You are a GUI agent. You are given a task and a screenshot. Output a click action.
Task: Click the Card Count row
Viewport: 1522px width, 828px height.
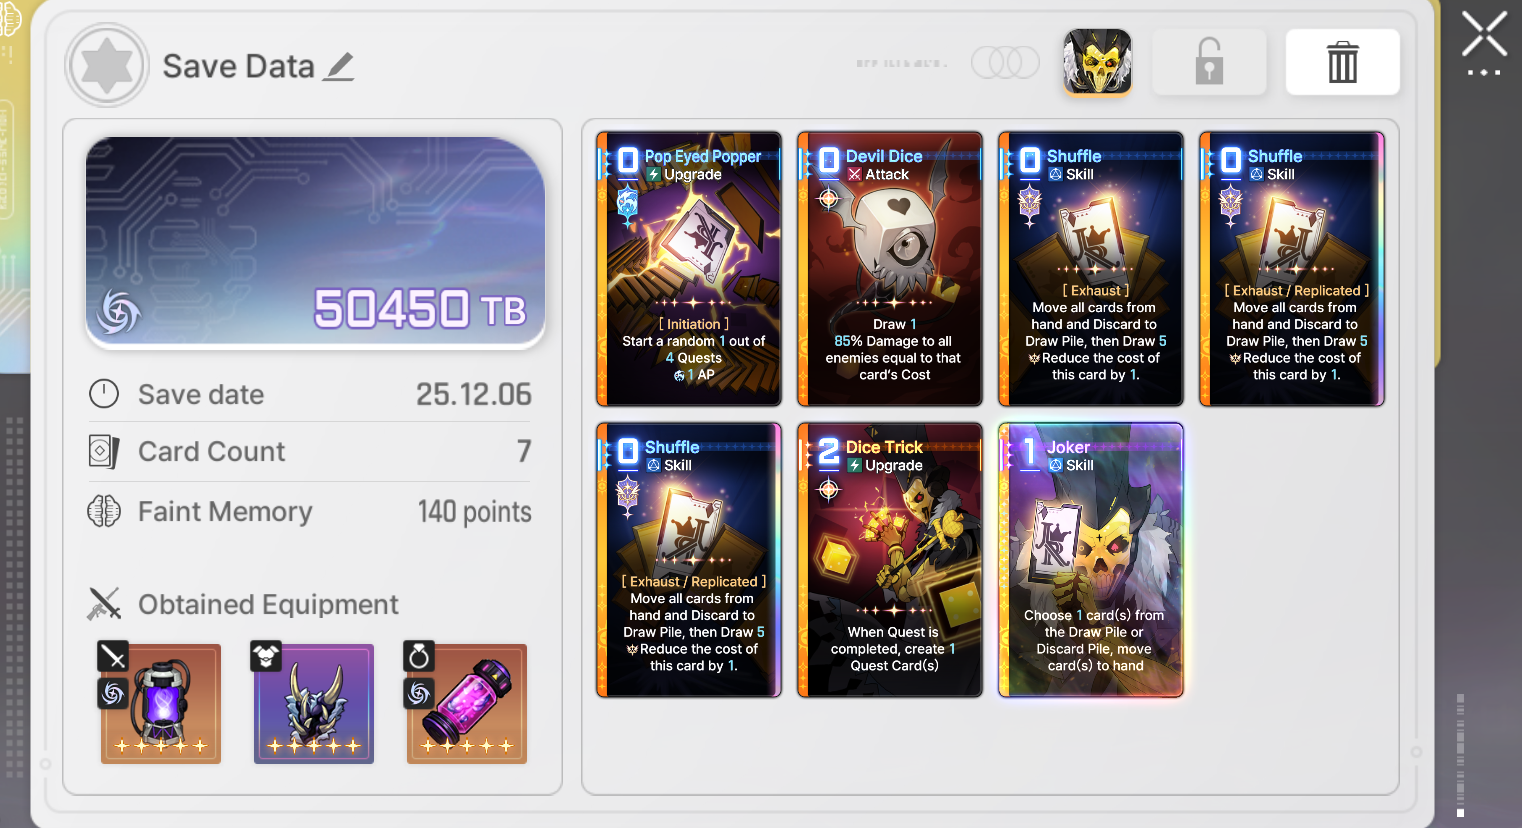pos(310,452)
